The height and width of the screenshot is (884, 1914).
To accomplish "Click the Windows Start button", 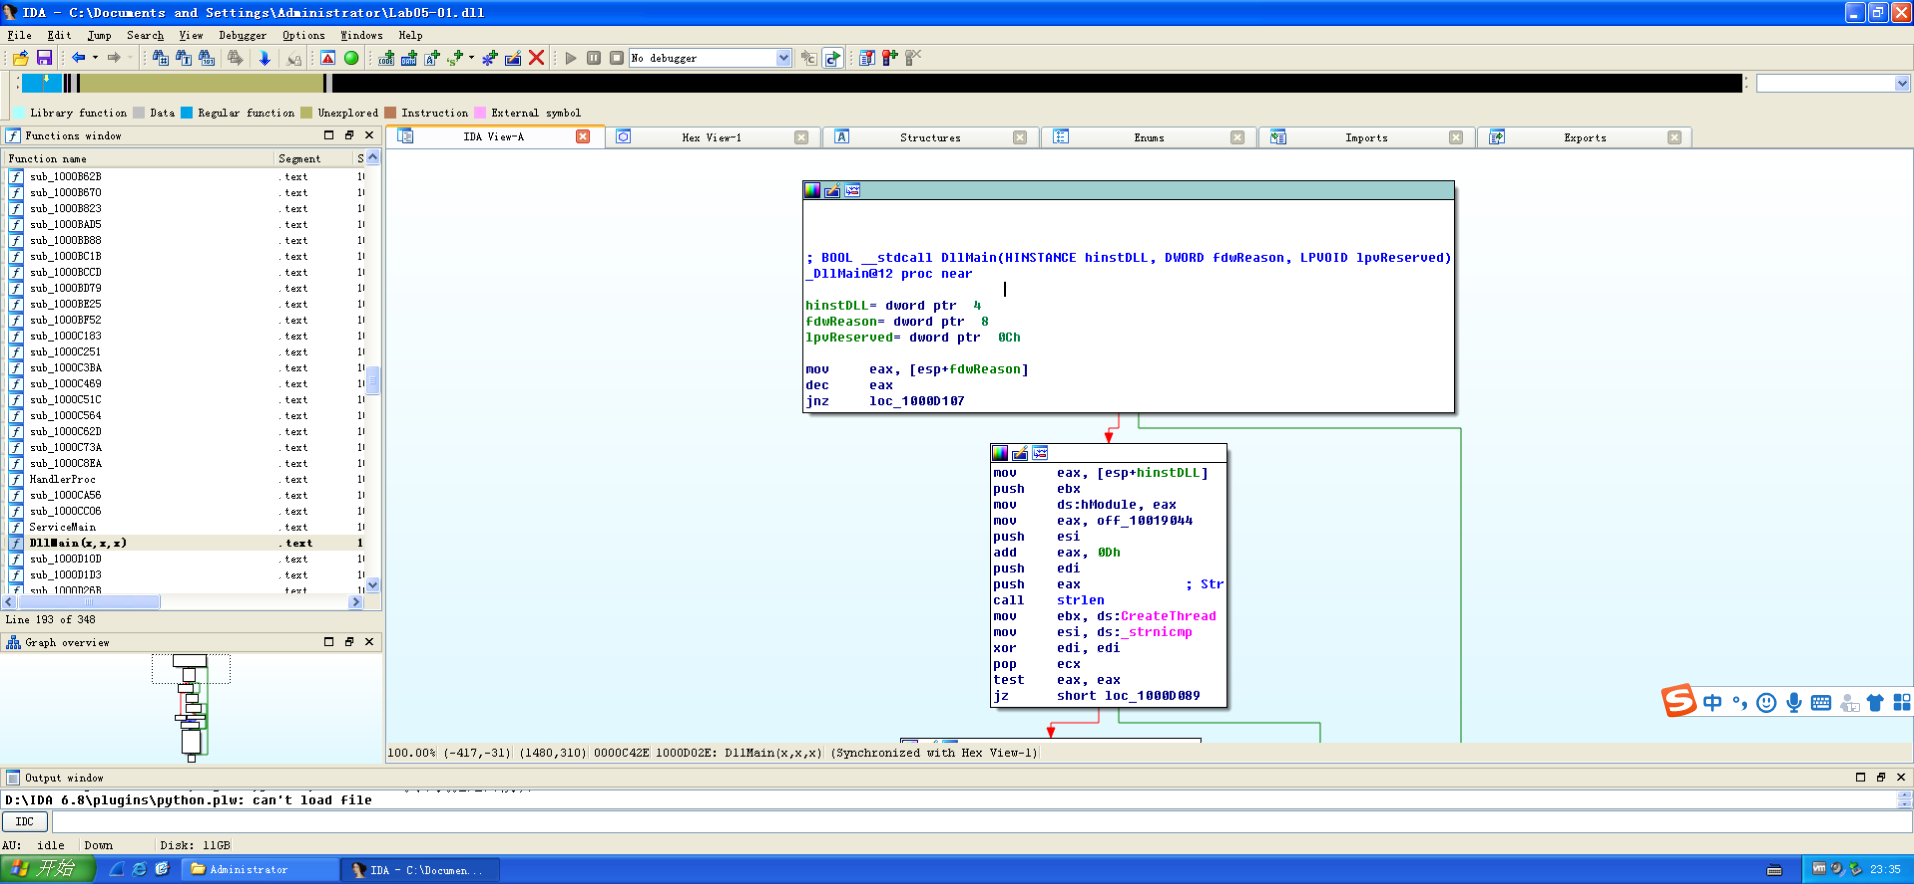I will pyautogui.click(x=47, y=869).
